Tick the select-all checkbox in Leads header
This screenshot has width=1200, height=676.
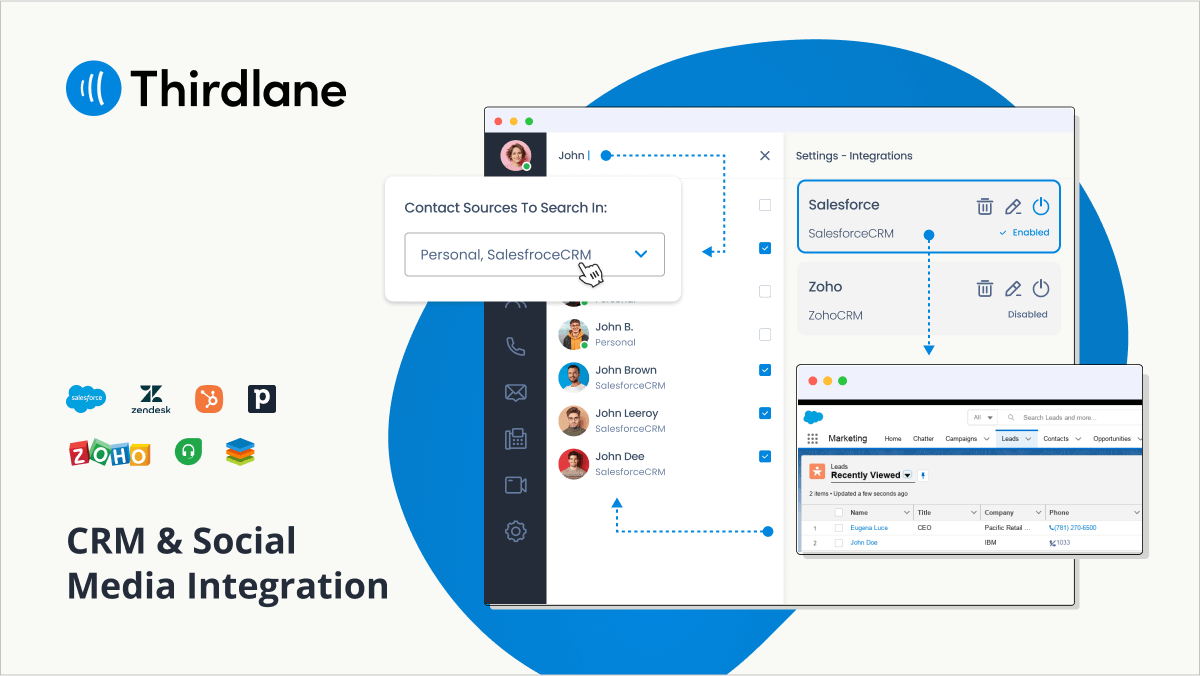[839, 512]
